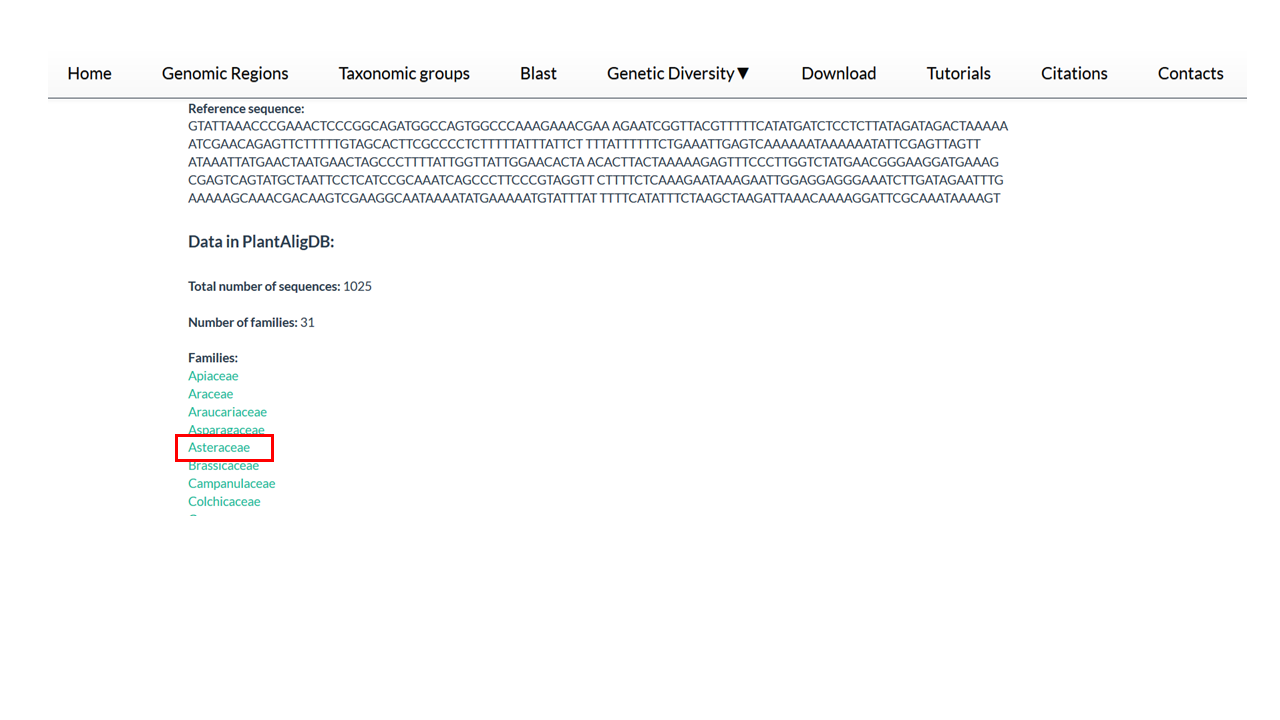Open the Home page
The width and height of the screenshot is (1280, 720).
pyautogui.click(x=89, y=73)
